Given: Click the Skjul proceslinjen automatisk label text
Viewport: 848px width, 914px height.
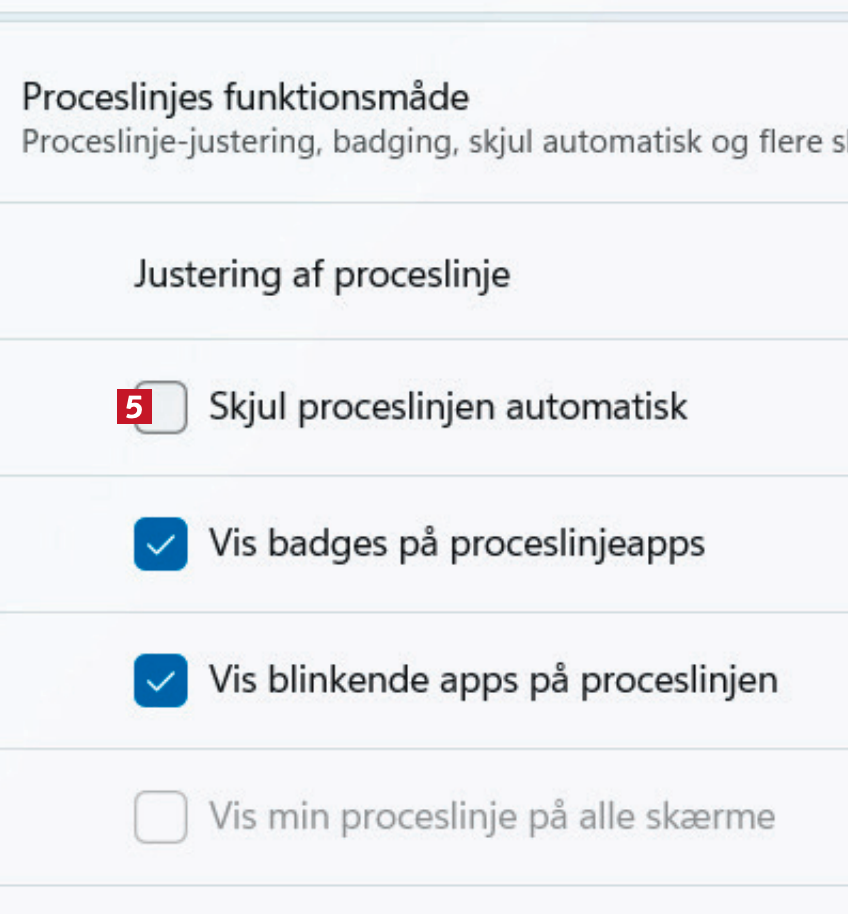Looking at the screenshot, I should 448,407.
